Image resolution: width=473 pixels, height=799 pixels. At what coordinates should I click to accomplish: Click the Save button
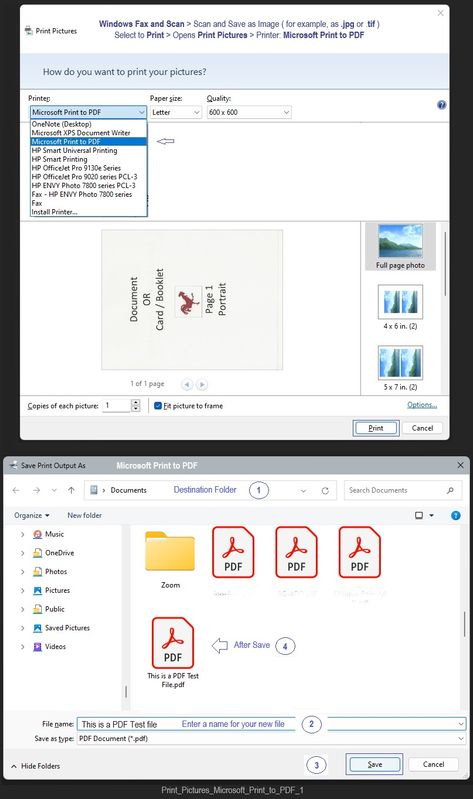click(x=375, y=764)
